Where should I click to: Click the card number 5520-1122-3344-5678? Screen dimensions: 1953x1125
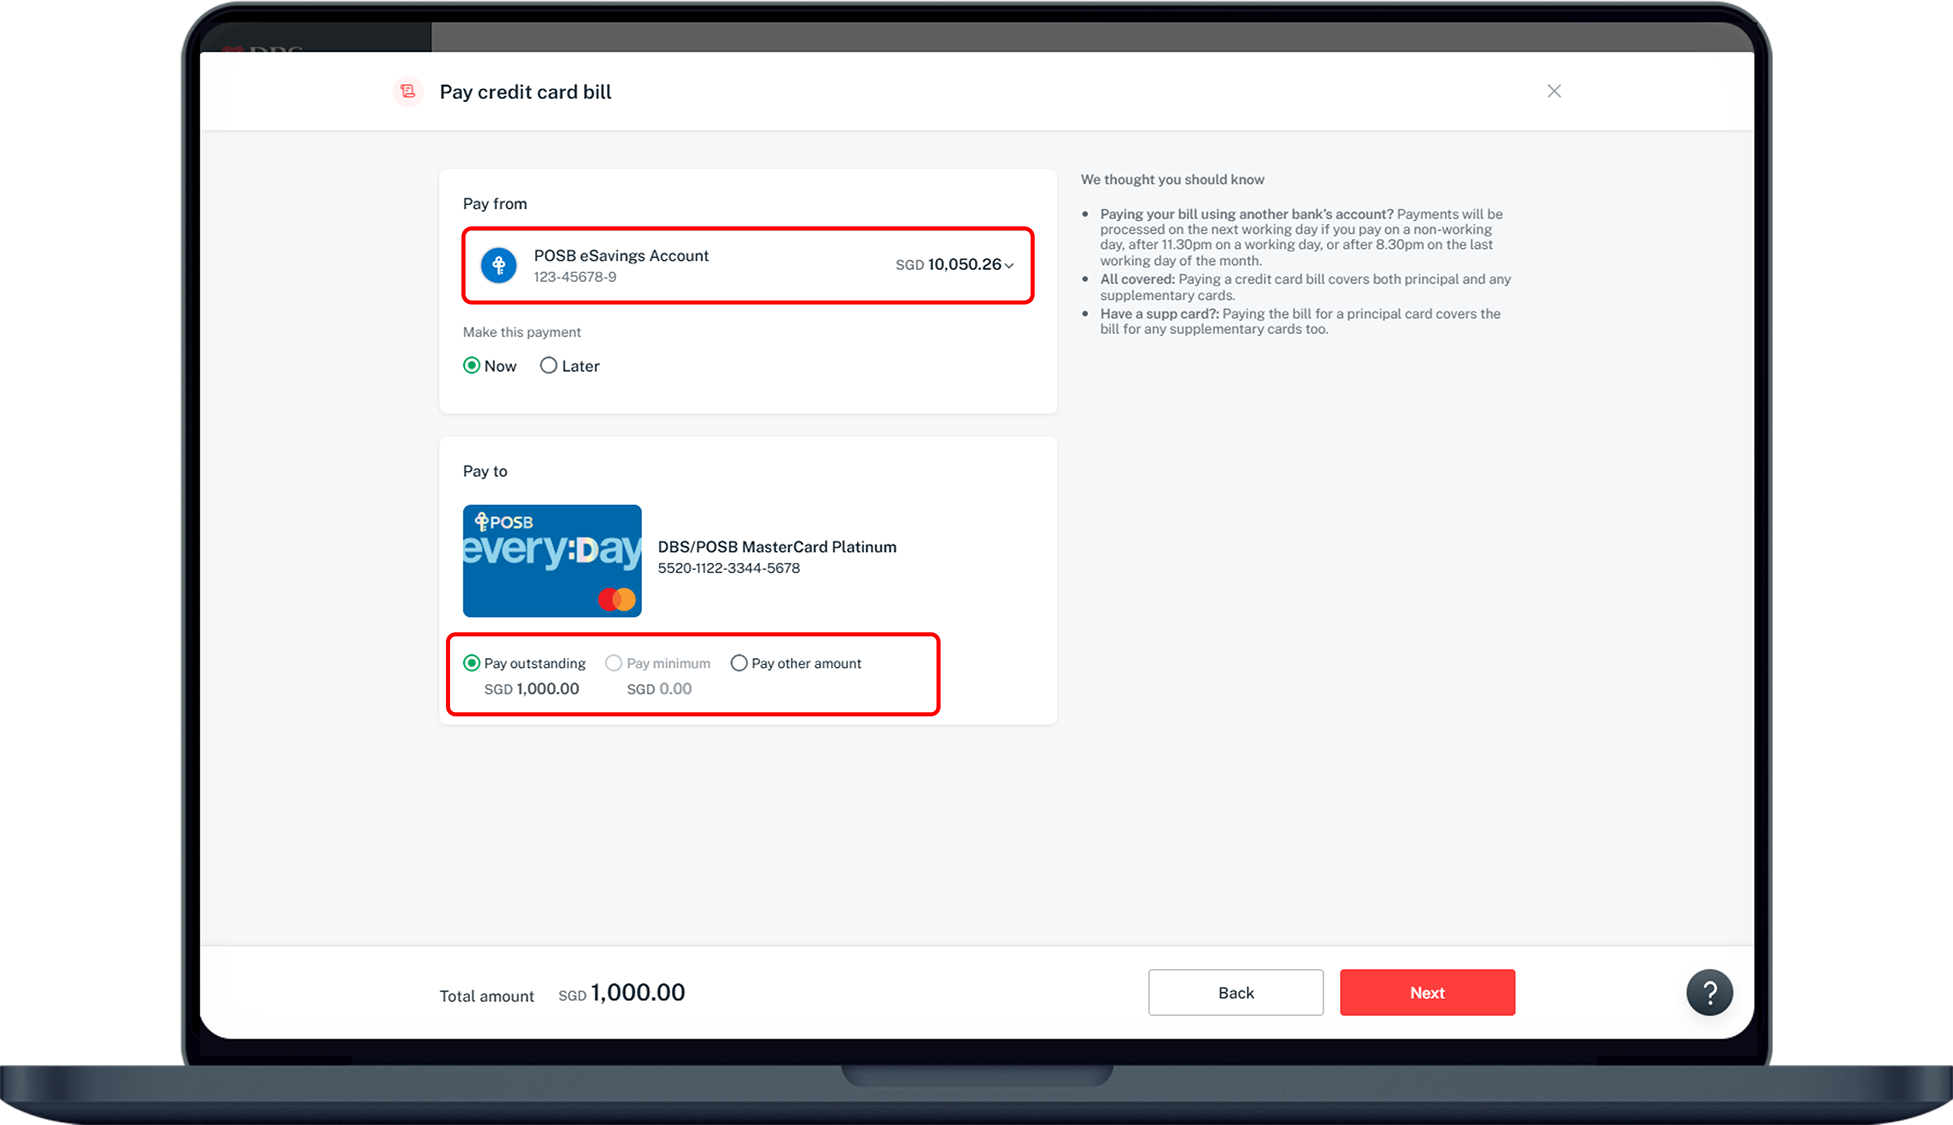coord(728,568)
